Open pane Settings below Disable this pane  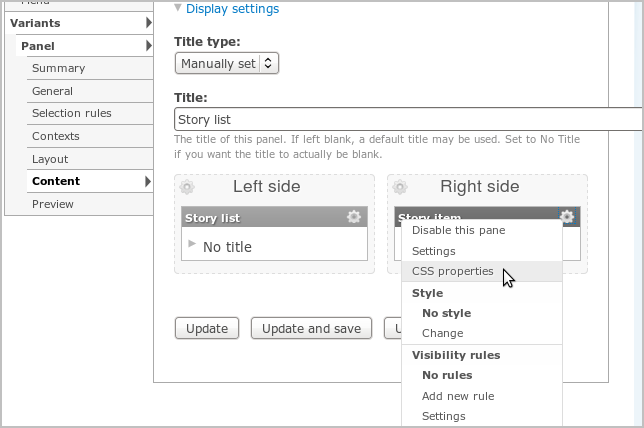pyautogui.click(x=433, y=251)
